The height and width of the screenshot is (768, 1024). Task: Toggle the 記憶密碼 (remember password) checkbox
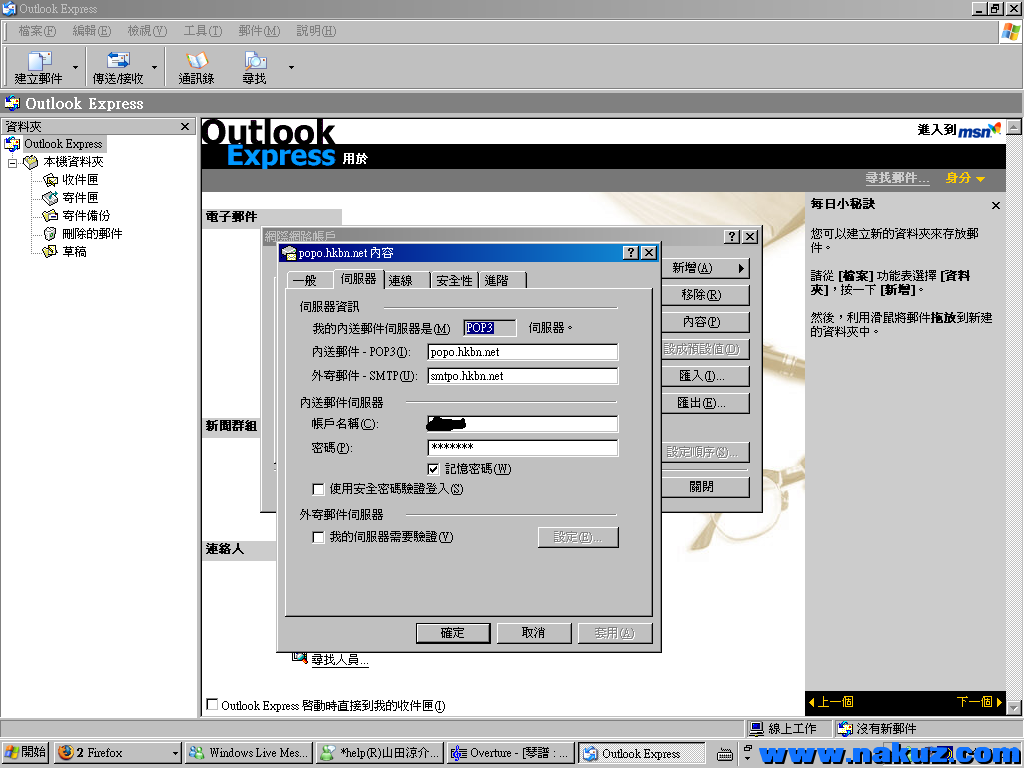pos(433,469)
